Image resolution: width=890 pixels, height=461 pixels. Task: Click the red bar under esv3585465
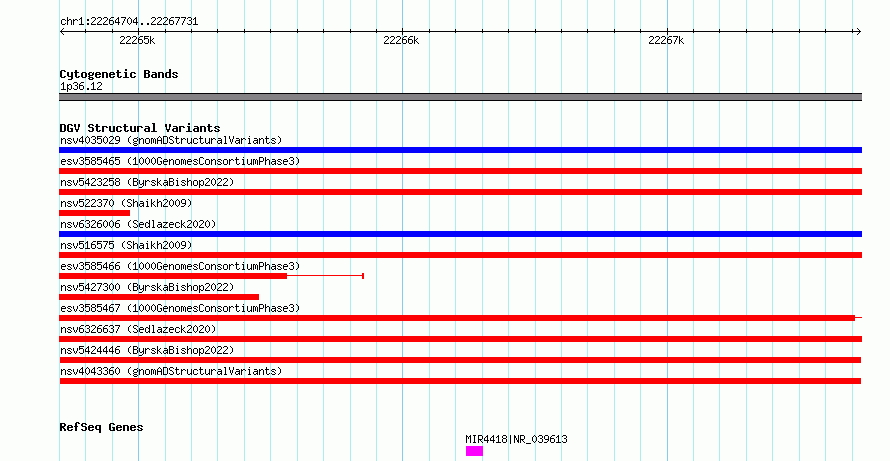click(x=460, y=171)
